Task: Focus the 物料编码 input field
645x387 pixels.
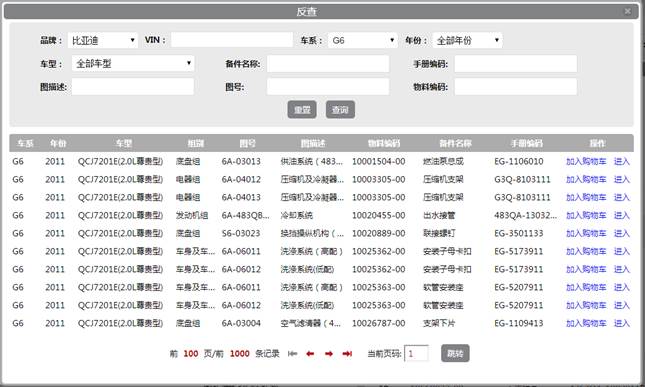Action: [x=515, y=87]
